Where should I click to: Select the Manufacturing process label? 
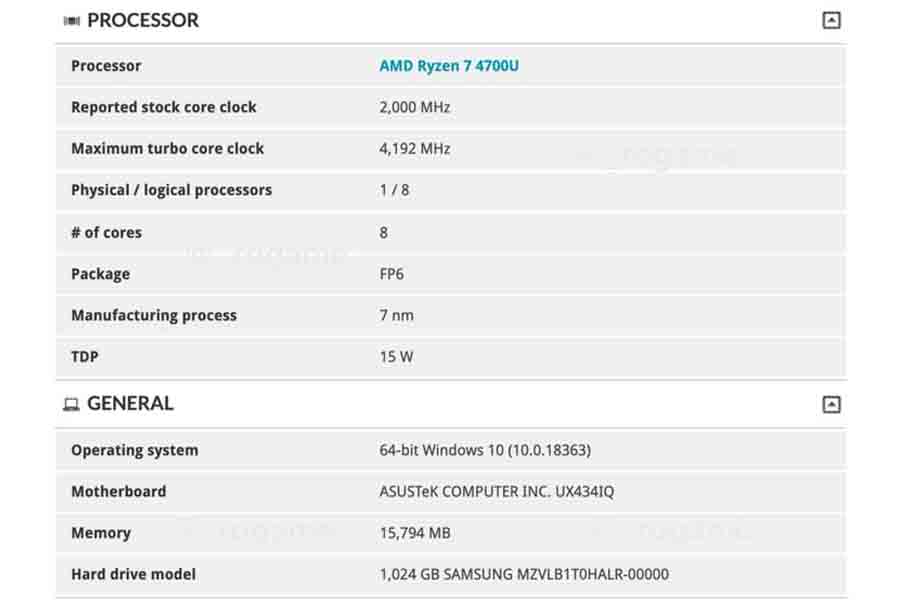coord(154,315)
